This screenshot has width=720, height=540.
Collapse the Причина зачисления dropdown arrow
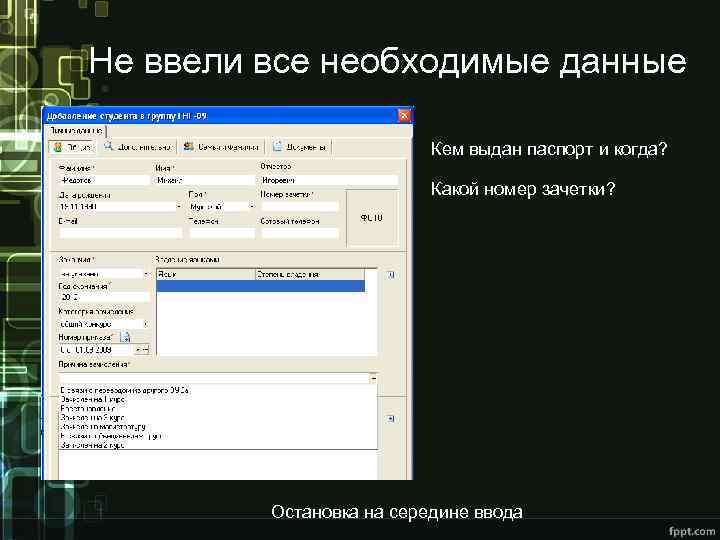coord(373,378)
